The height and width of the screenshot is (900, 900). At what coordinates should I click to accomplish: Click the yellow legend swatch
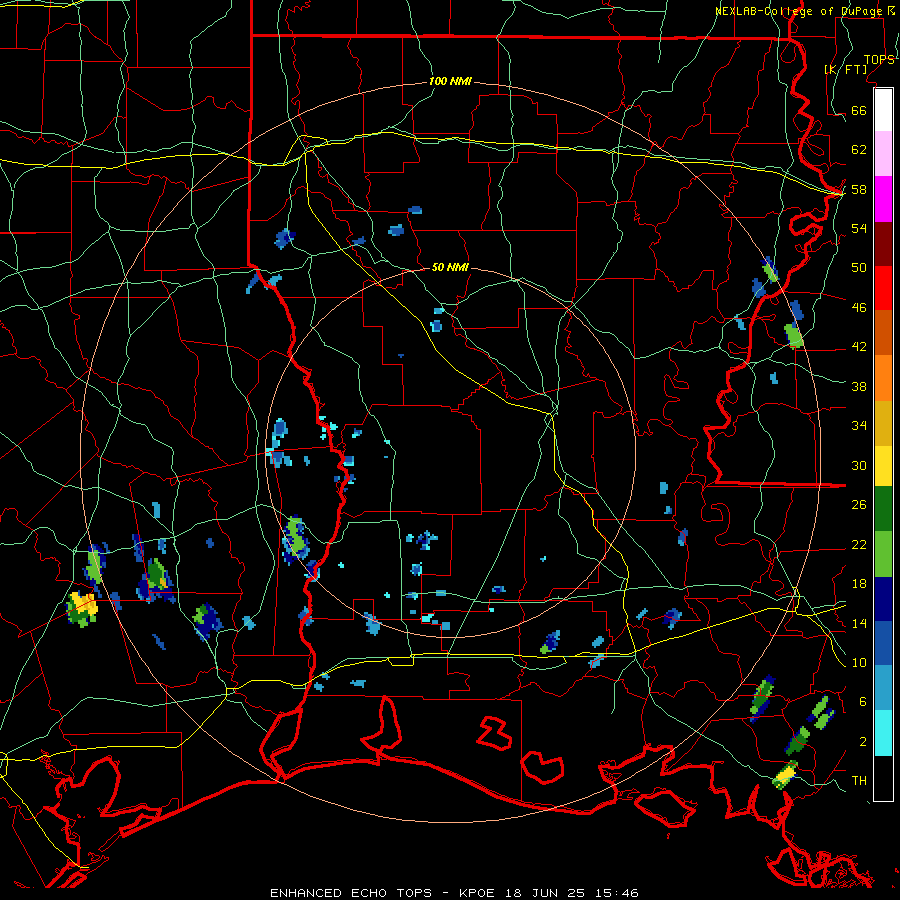click(x=883, y=466)
